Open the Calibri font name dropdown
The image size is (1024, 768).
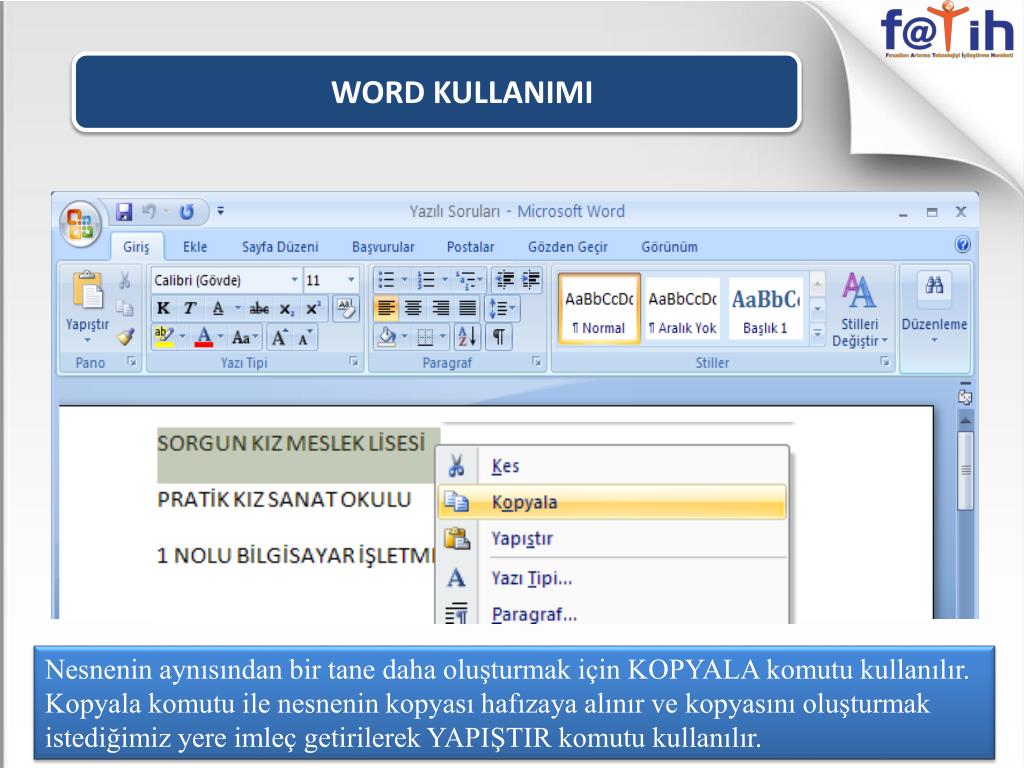click(x=295, y=280)
